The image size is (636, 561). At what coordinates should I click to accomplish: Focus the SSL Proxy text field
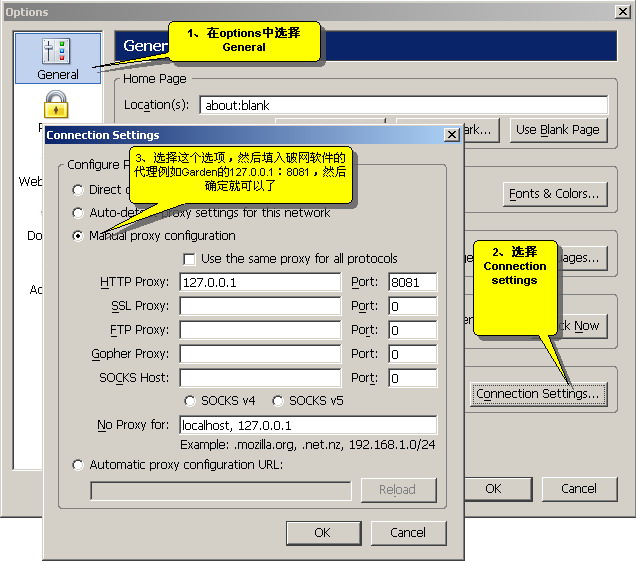[x=260, y=306]
